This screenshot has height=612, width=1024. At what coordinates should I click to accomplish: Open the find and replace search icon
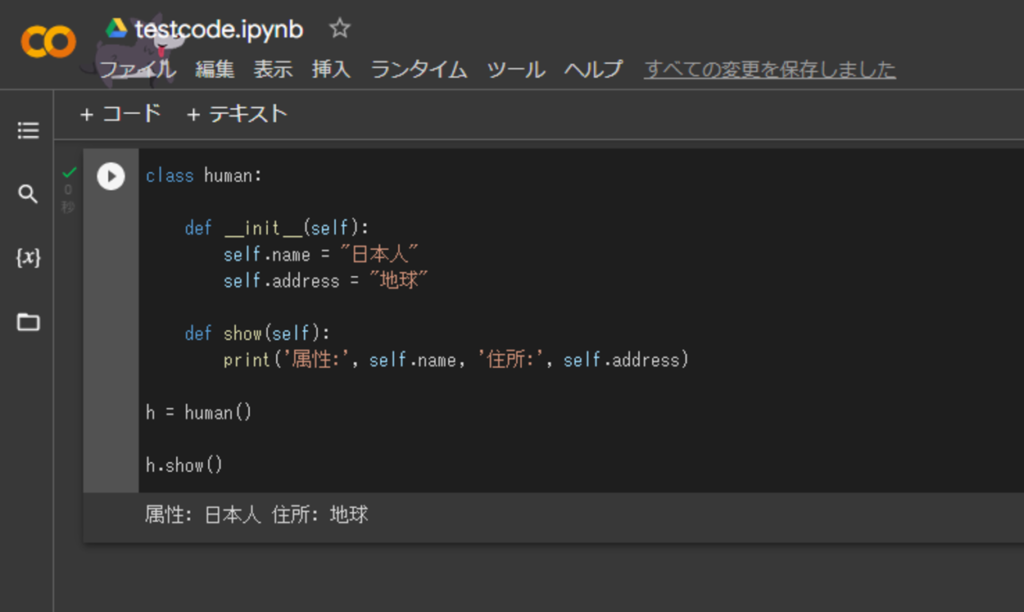click(27, 194)
